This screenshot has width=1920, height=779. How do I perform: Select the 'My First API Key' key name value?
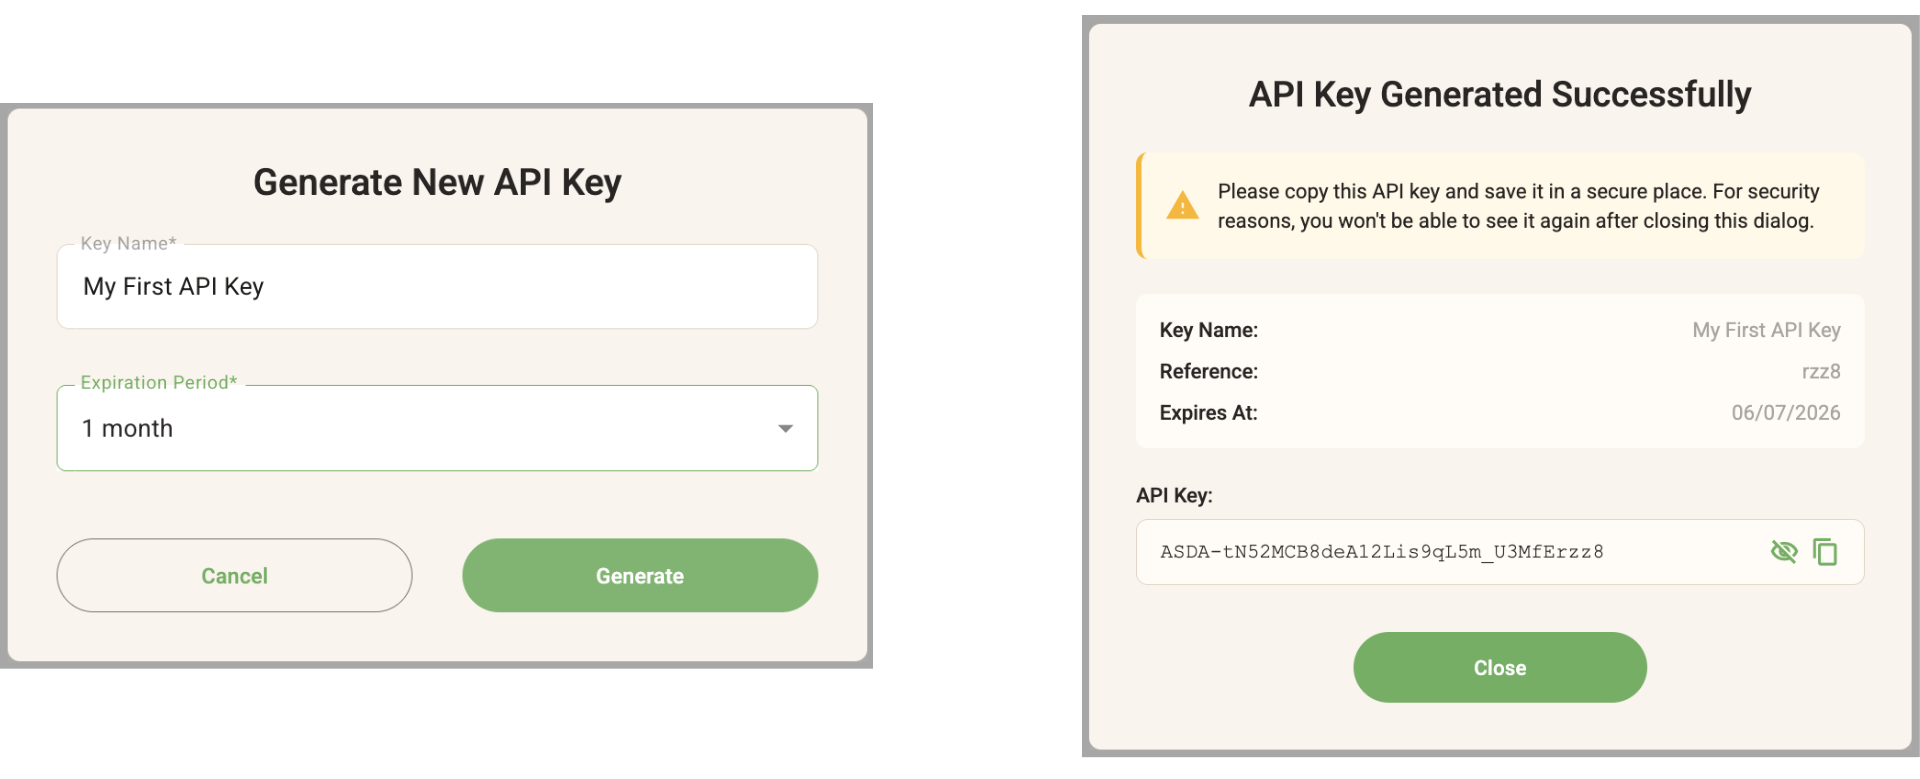(x=1766, y=330)
